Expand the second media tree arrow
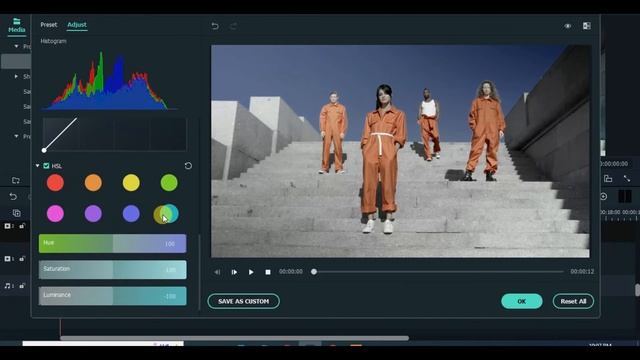This screenshot has height=360, width=640. click(x=16, y=76)
